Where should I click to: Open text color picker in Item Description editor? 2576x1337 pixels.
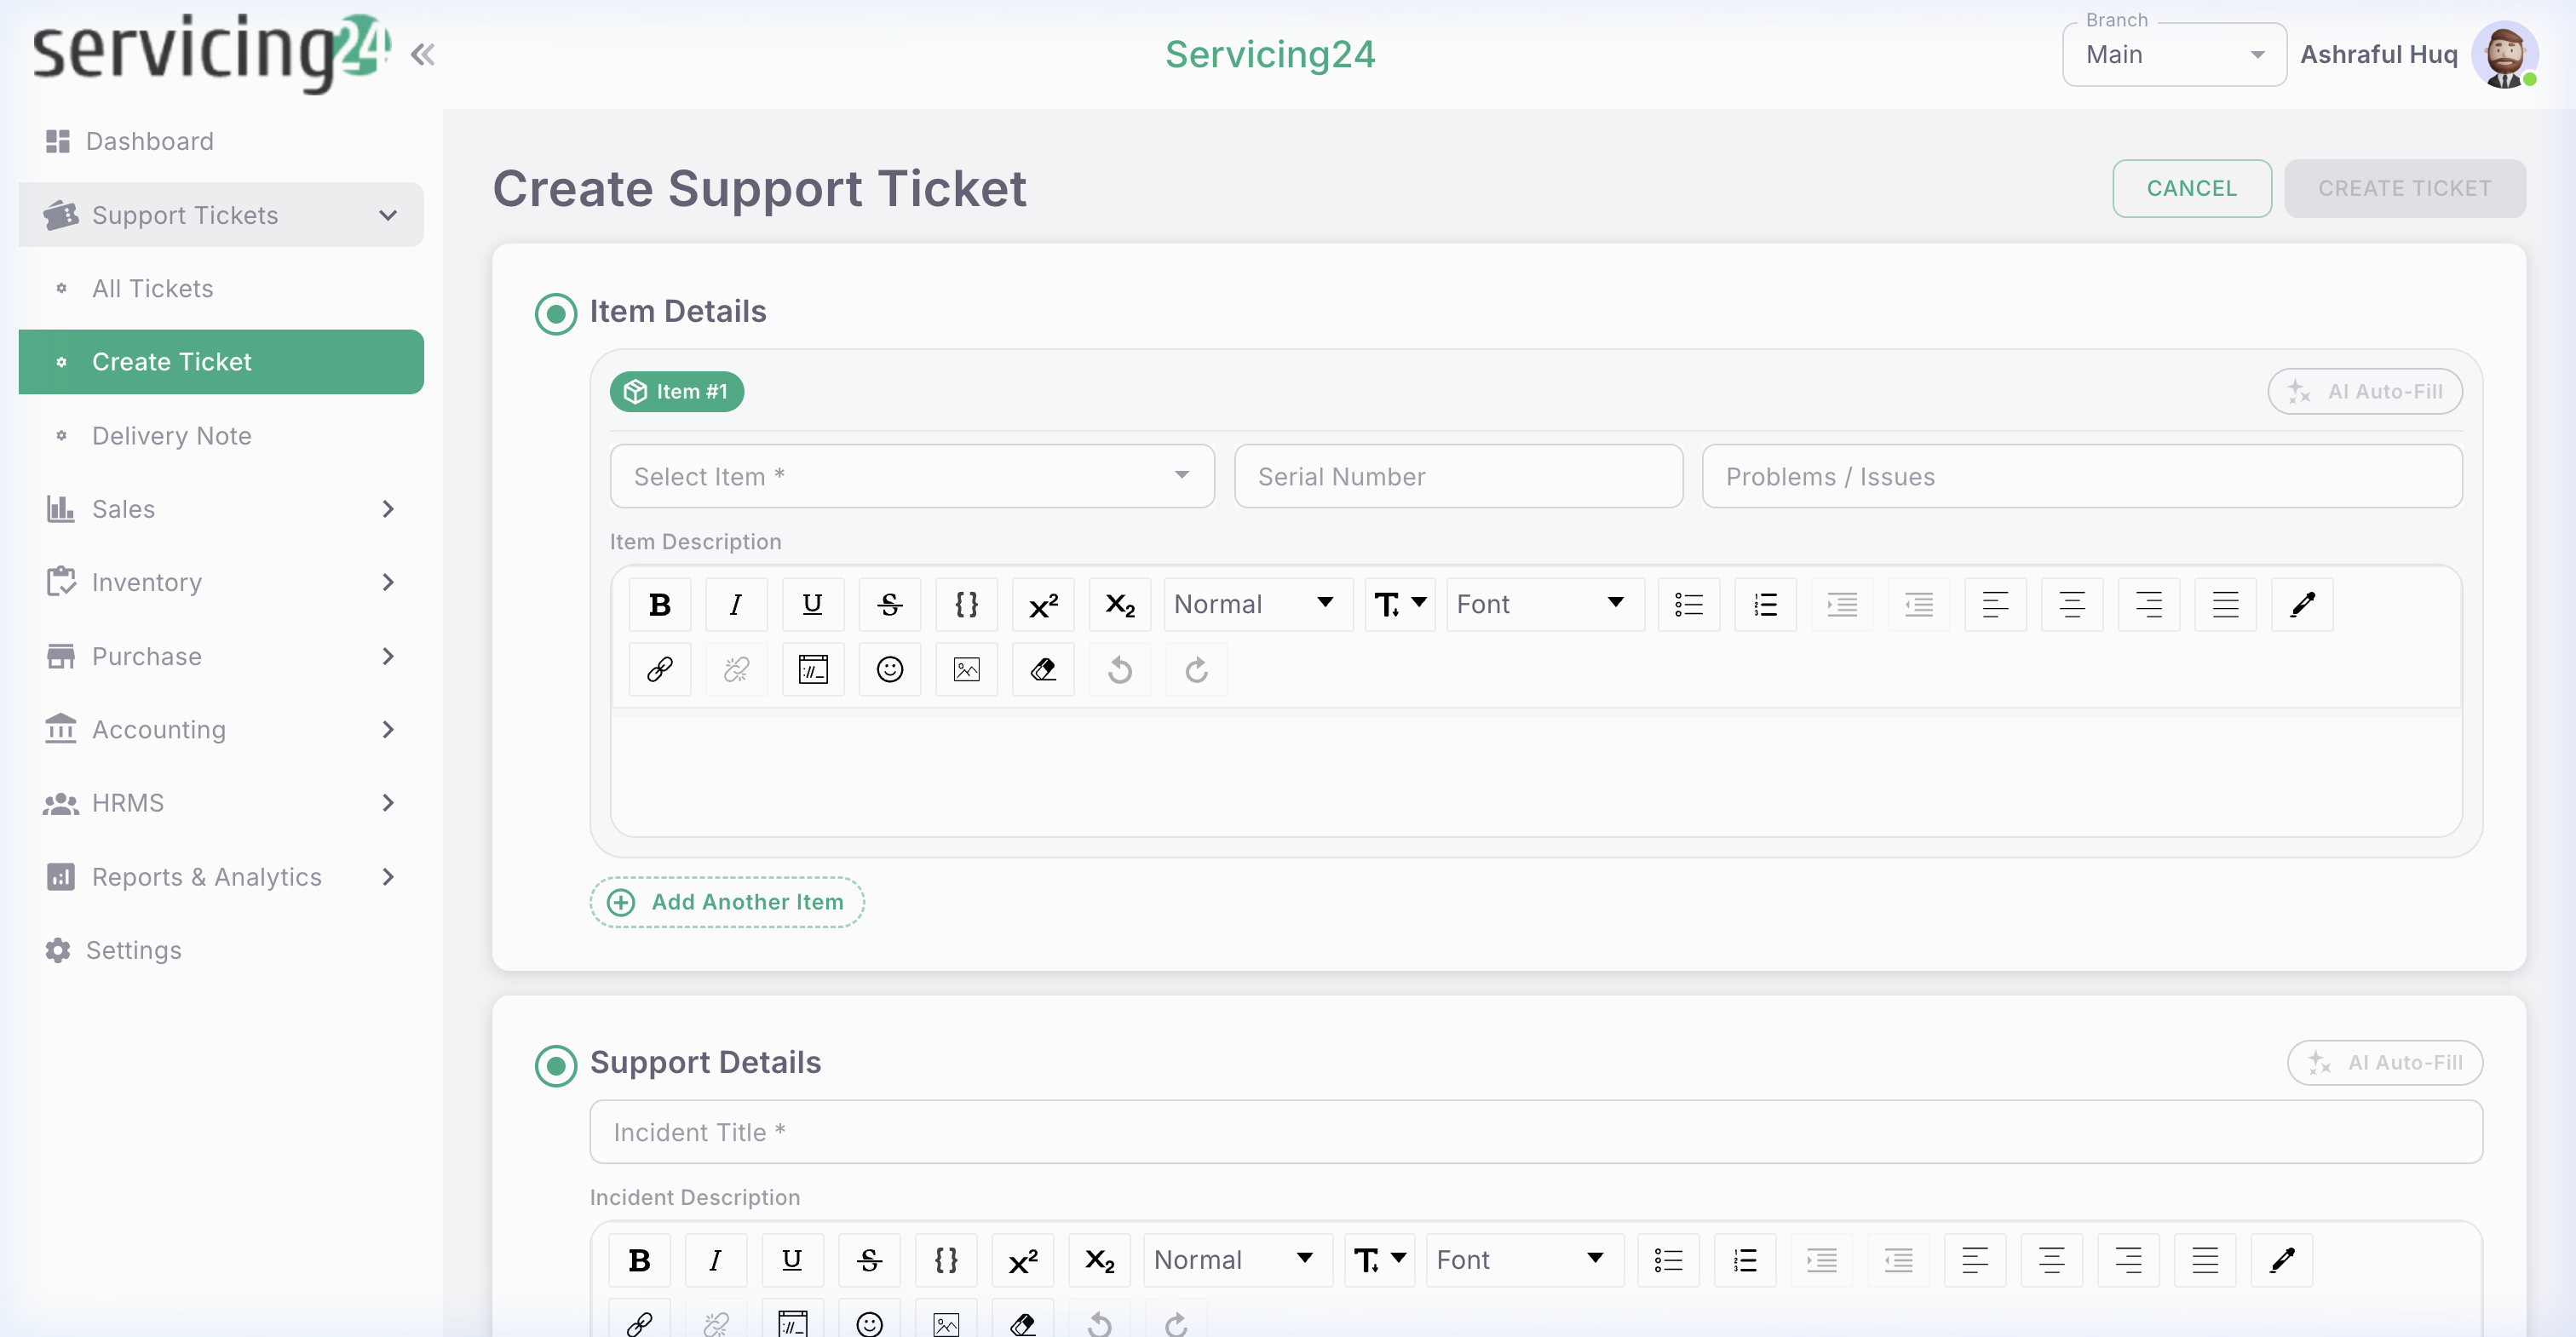point(2302,604)
